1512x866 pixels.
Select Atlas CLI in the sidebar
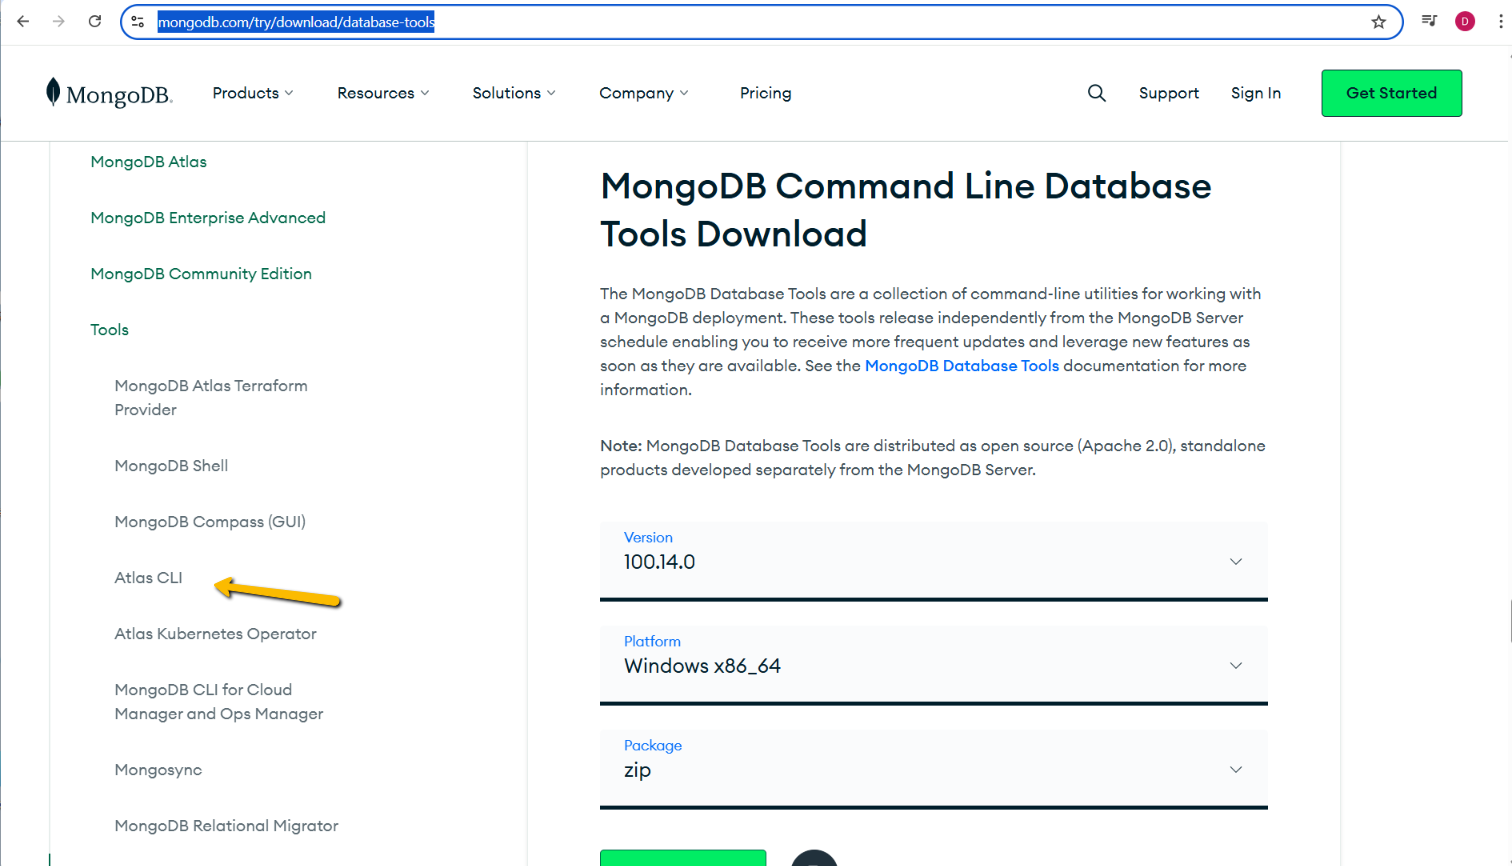(x=148, y=577)
